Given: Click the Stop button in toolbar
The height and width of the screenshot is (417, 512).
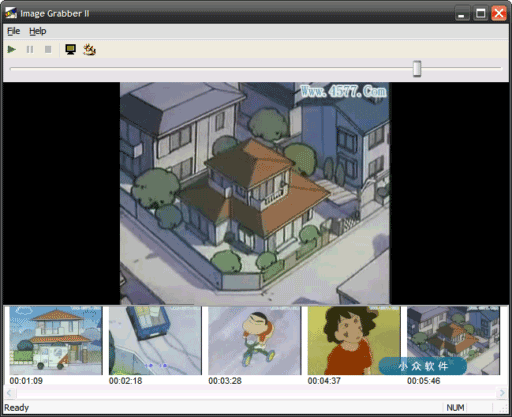Looking at the screenshot, I should pos(48,50).
